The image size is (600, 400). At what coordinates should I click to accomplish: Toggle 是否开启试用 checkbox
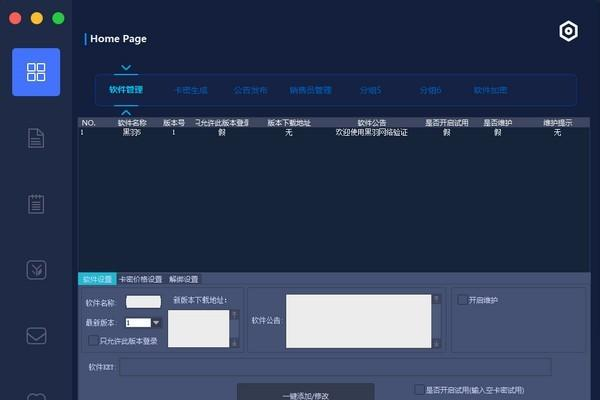pyautogui.click(x=420, y=390)
